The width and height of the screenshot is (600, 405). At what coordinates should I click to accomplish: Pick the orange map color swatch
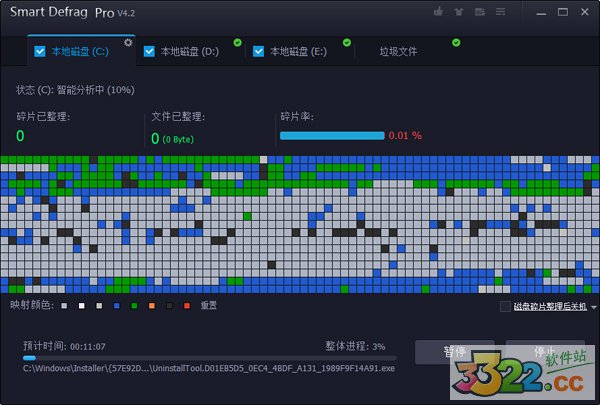coord(152,305)
